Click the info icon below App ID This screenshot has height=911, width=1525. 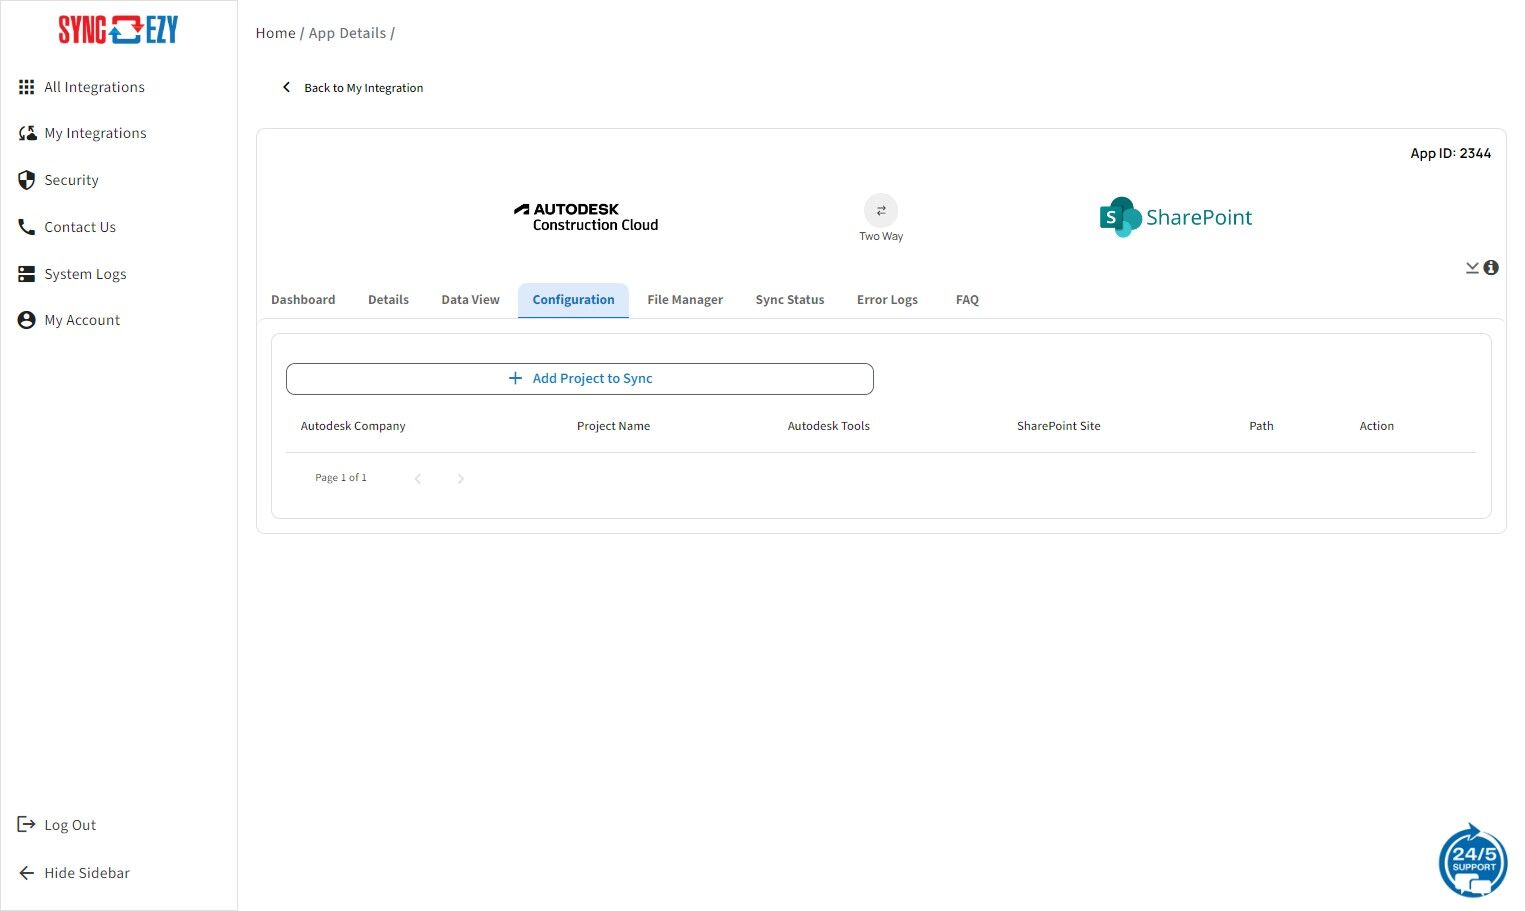tap(1491, 268)
